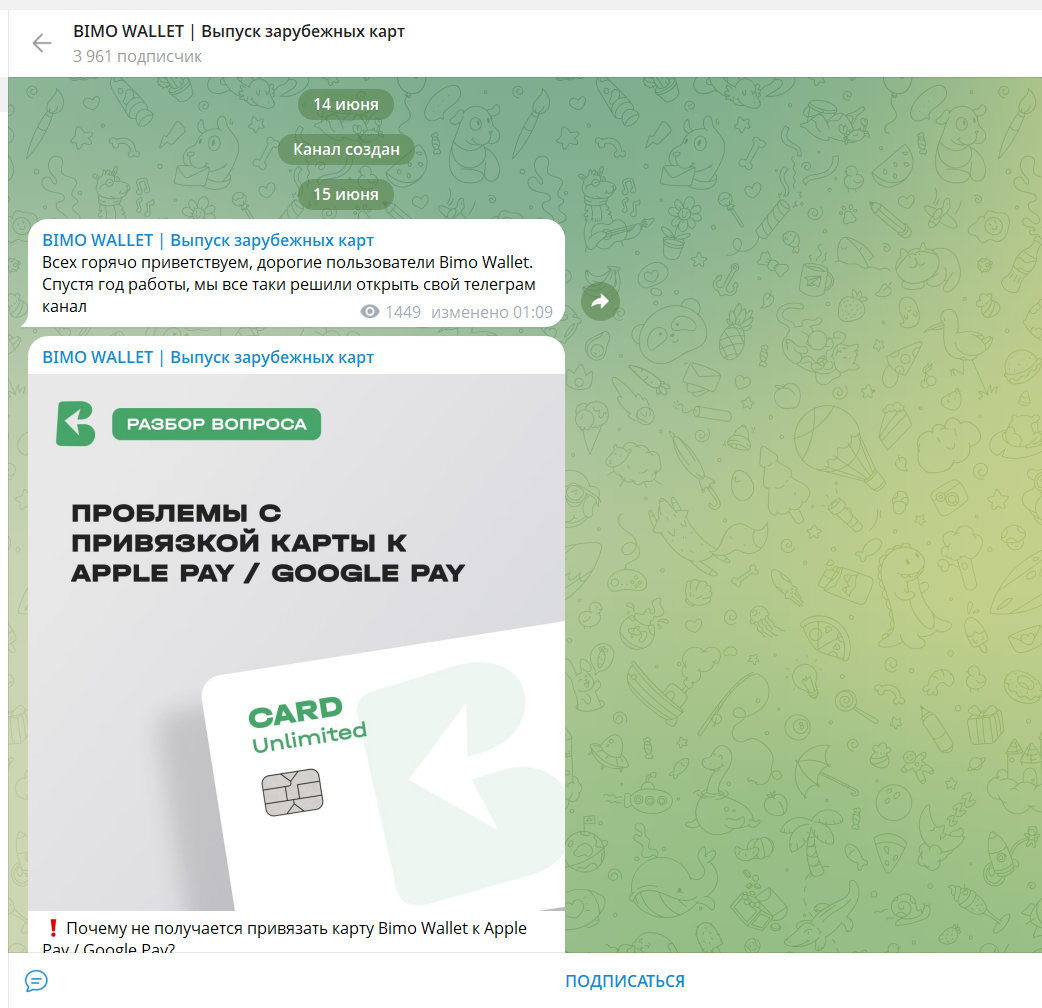Forward the welcome message with share arrow
1042x1008 pixels.
pyautogui.click(x=600, y=302)
